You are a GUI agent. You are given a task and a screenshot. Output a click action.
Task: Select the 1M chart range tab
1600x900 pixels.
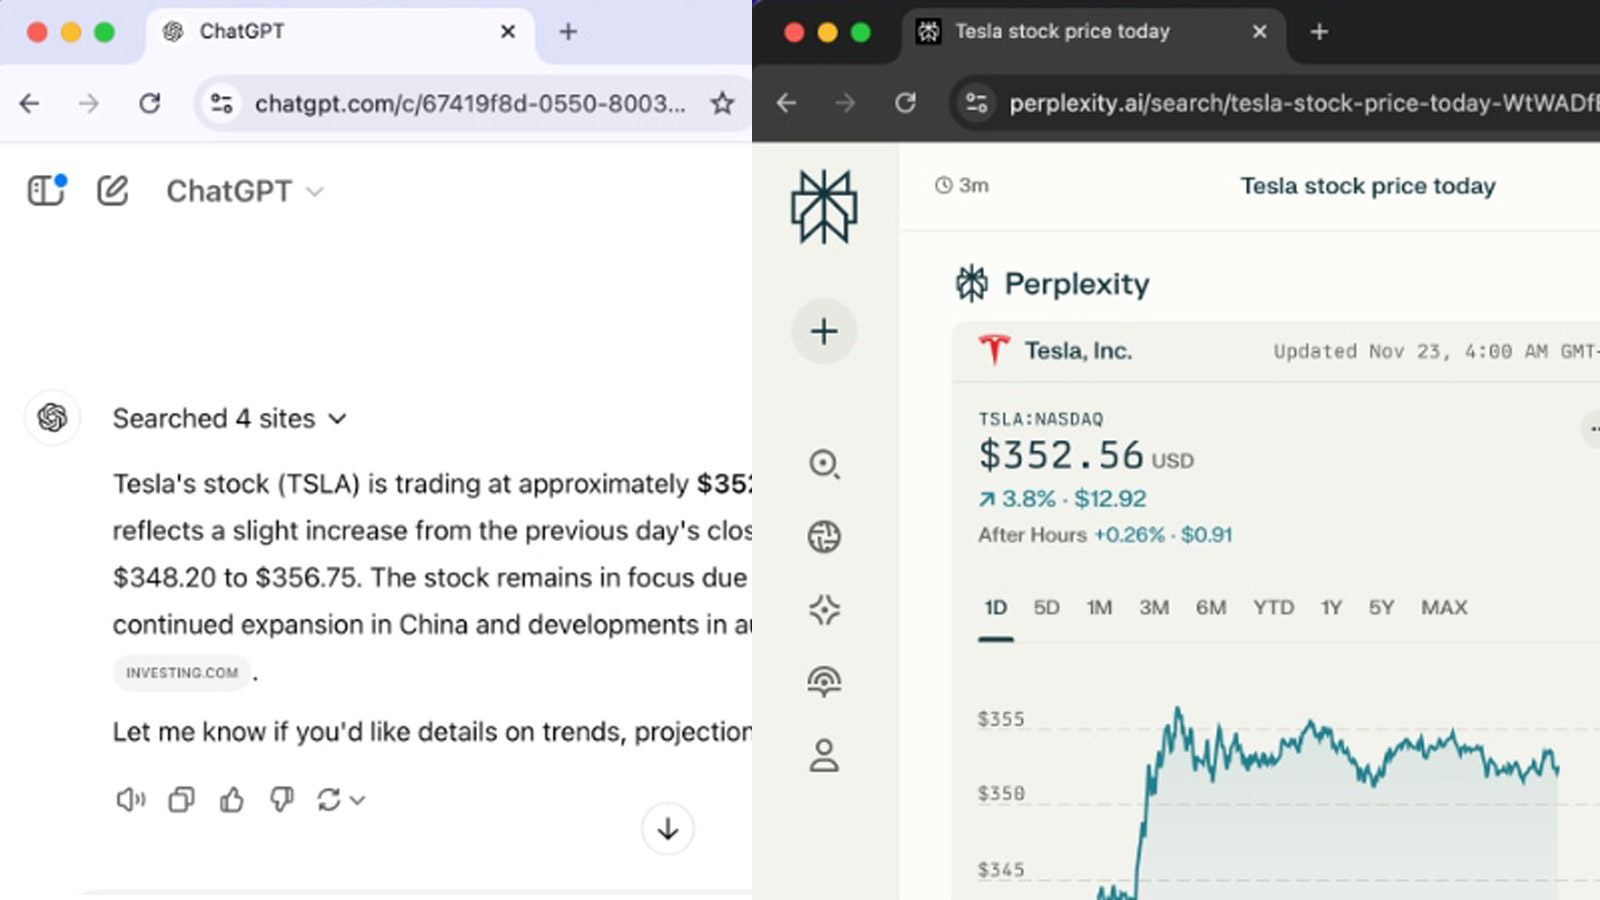(x=1099, y=608)
